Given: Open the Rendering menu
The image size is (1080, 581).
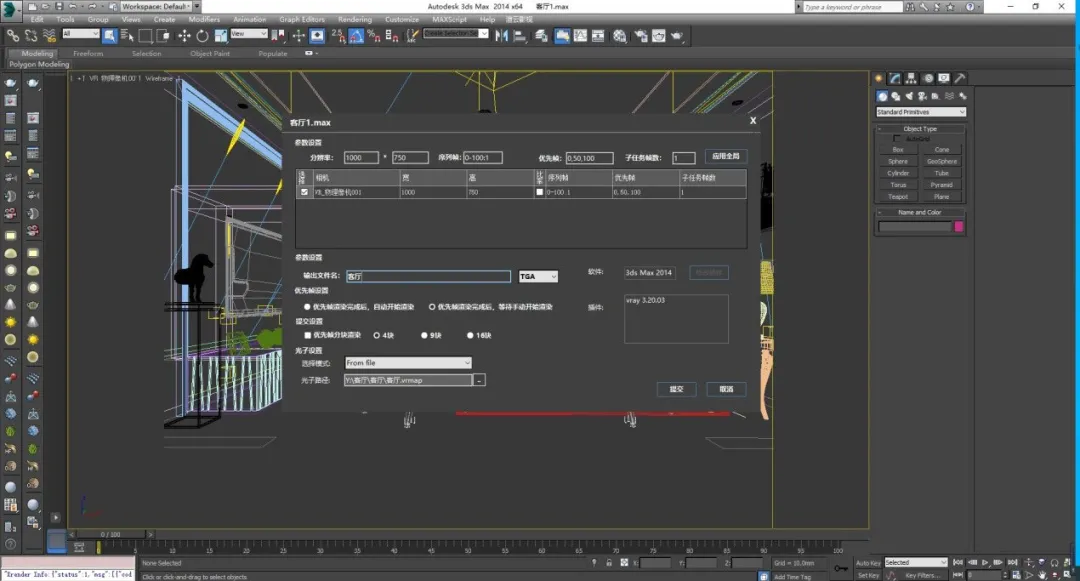Looking at the screenshot, I should pyautogui.click(x=354, y=19).
